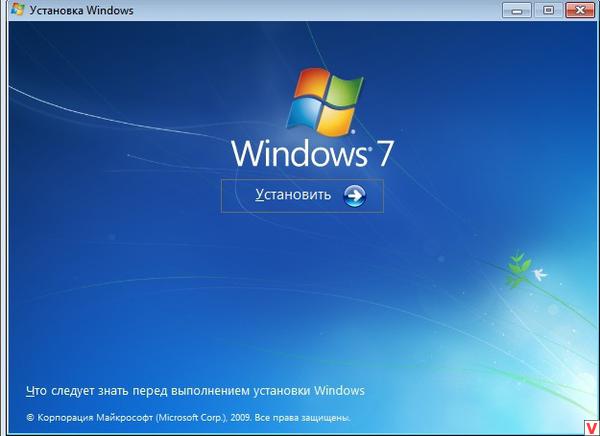Maximize the Установка Windows window

548,10
